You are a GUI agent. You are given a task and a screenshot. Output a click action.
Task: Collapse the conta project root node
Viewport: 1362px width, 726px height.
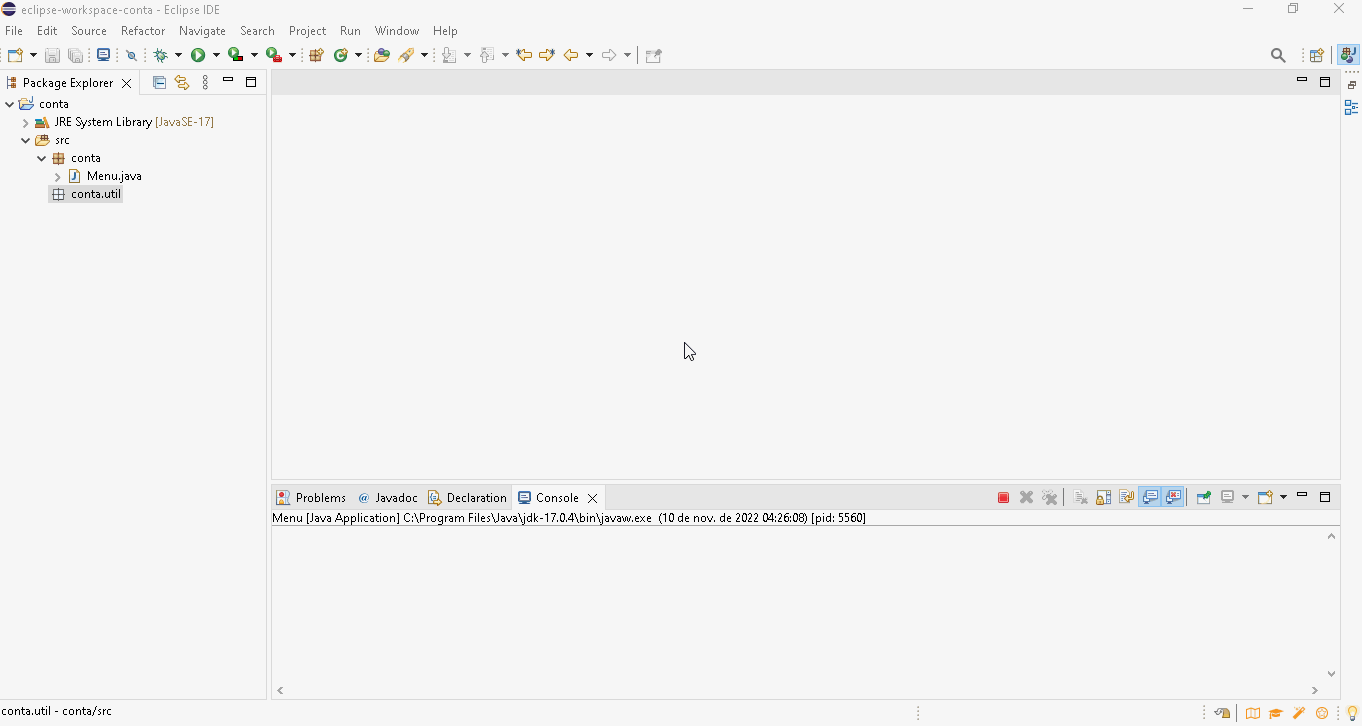[x=10, y=104]
